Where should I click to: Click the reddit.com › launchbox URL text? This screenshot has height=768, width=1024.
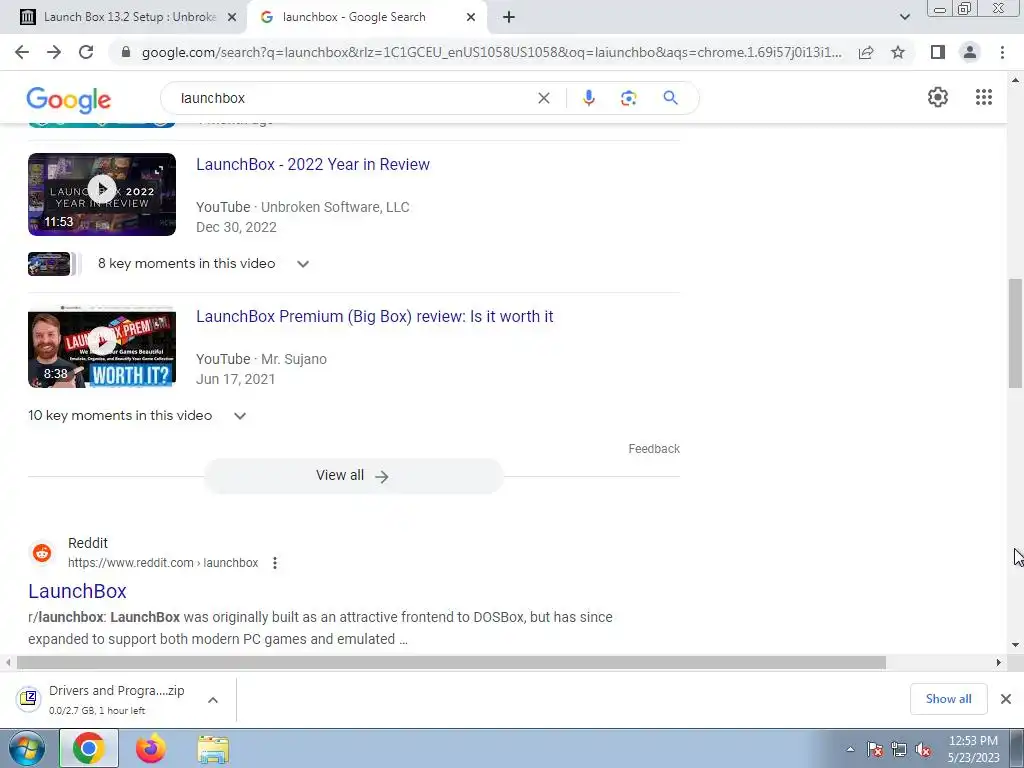pyautogui.click(x=163, y=563)
